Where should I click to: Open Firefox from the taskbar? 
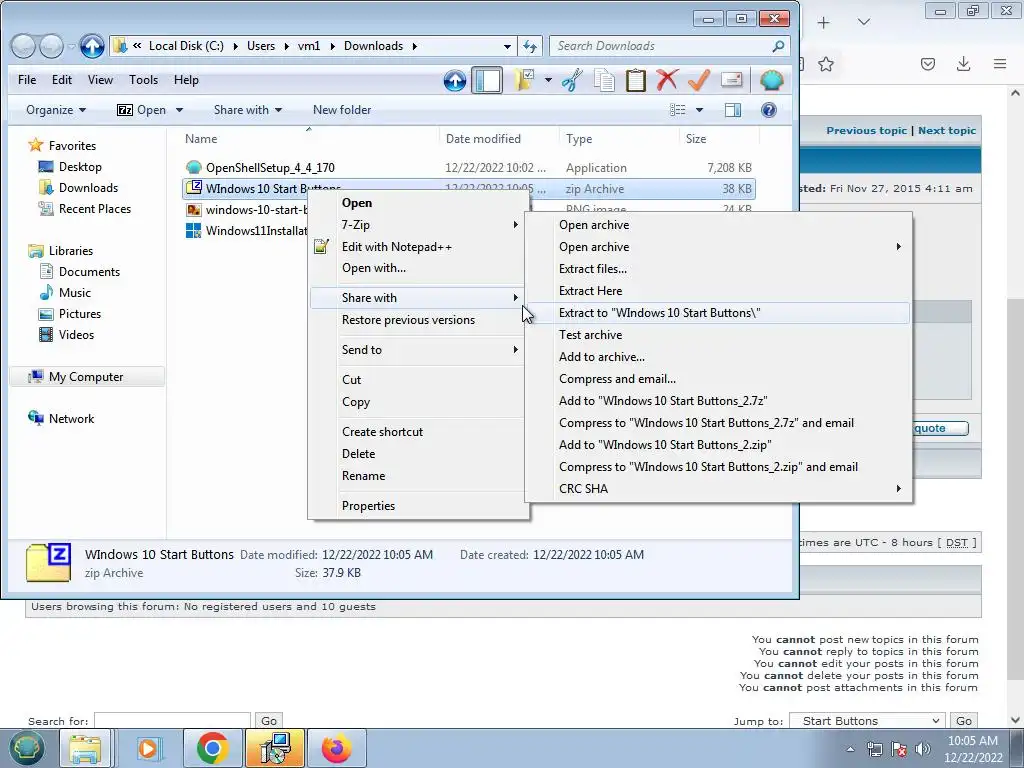point(337,748)
